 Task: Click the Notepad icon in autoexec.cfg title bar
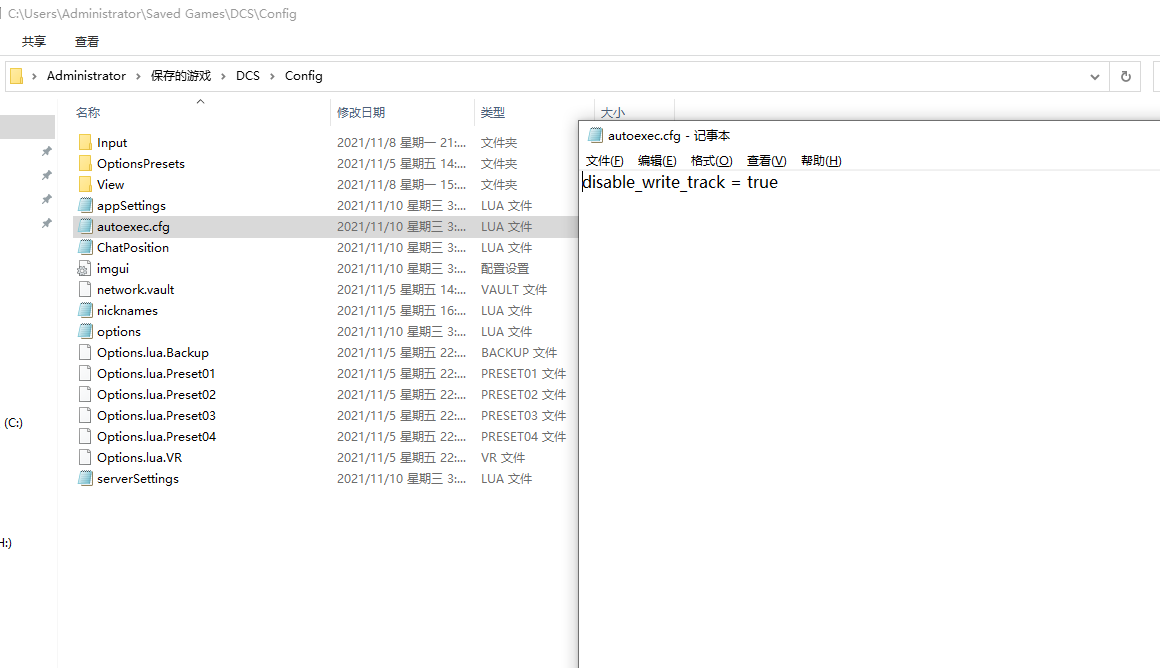tap(595, 135)
